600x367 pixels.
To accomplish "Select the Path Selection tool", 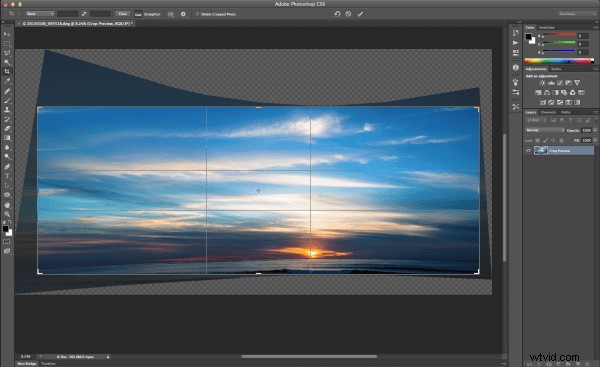I will point(7,186).
